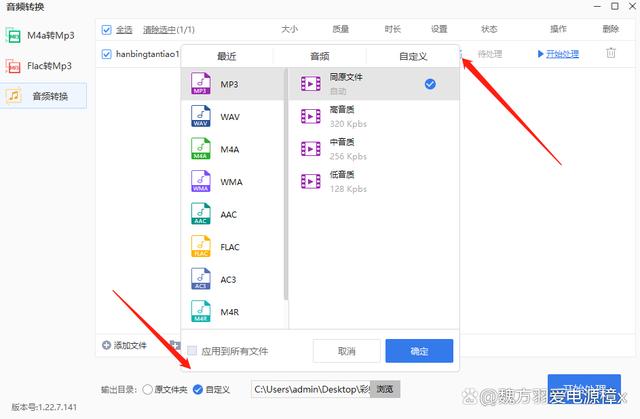Choose the 自定义 output radio button

click(x=197, y=389)
